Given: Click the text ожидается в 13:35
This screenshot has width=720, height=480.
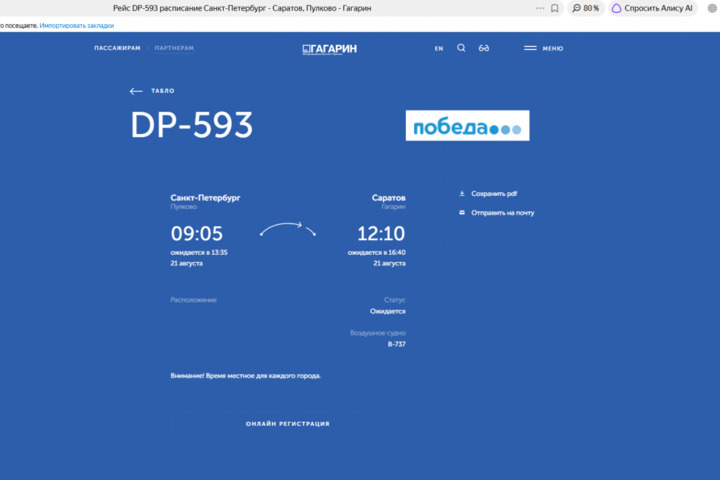Looking at the screenshot, I should tap(199, 252).
